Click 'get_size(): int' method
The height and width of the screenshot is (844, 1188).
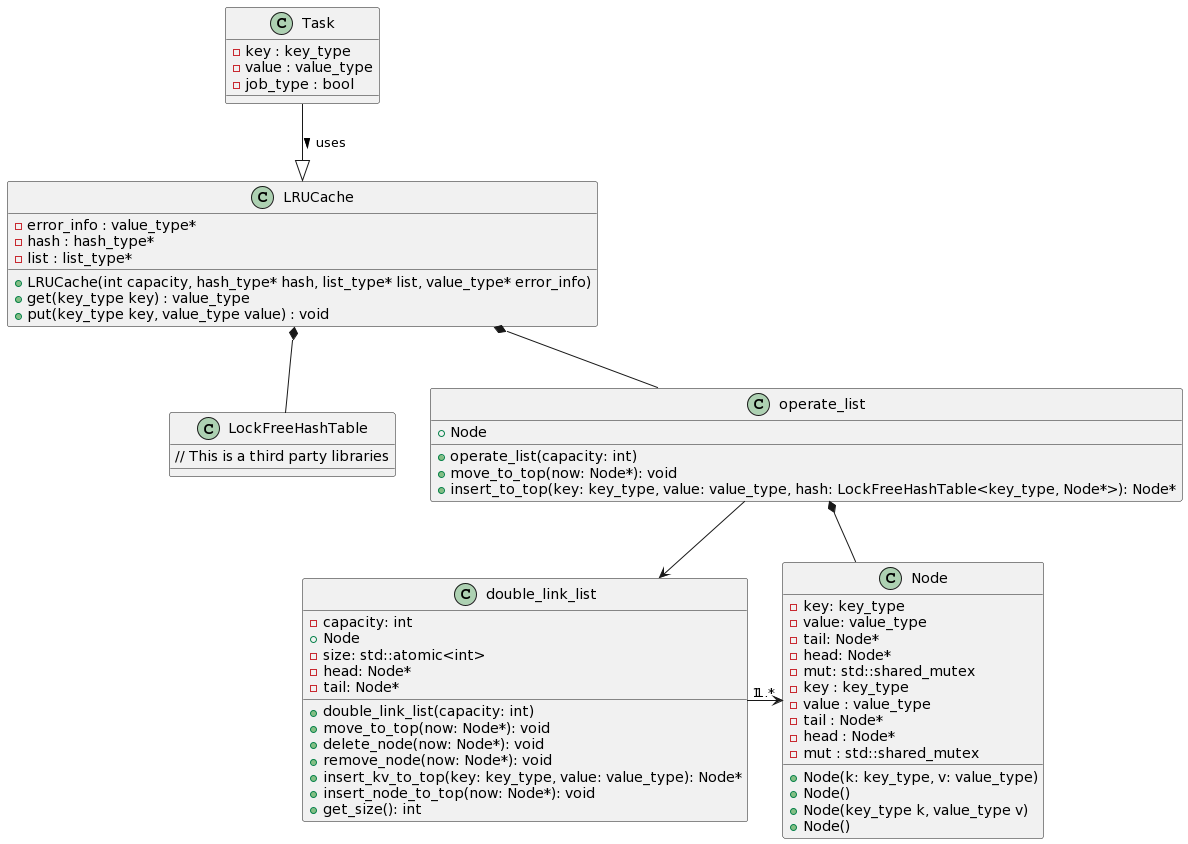pyautogui.click(x=372, y=810)
